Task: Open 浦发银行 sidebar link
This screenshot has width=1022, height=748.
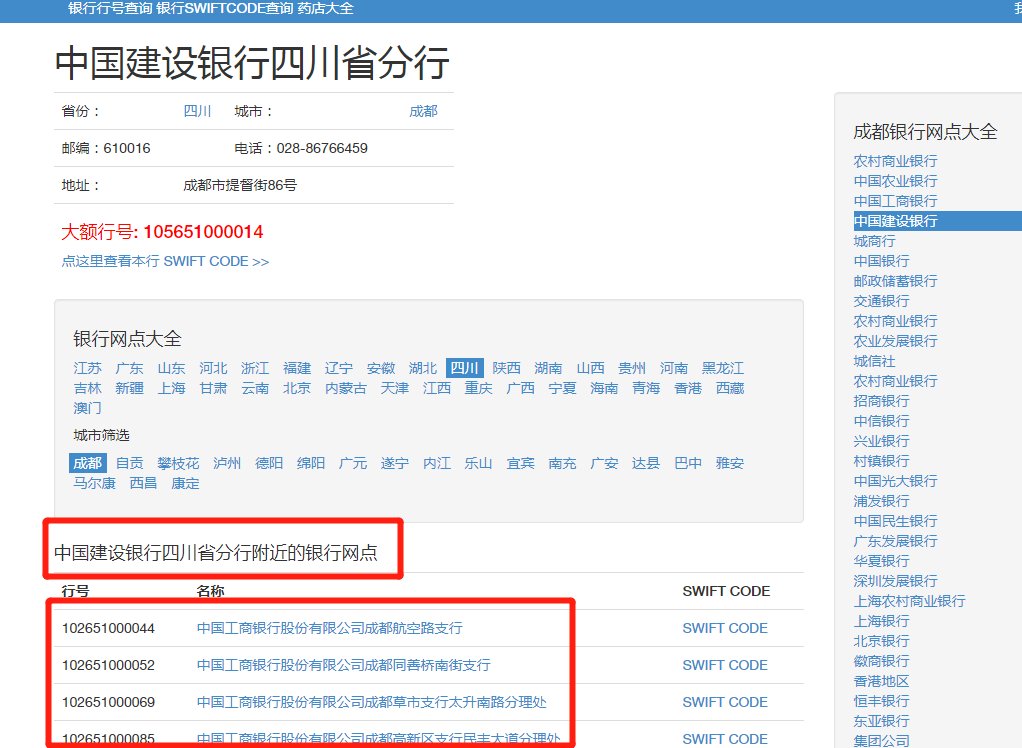Action: 881,501
